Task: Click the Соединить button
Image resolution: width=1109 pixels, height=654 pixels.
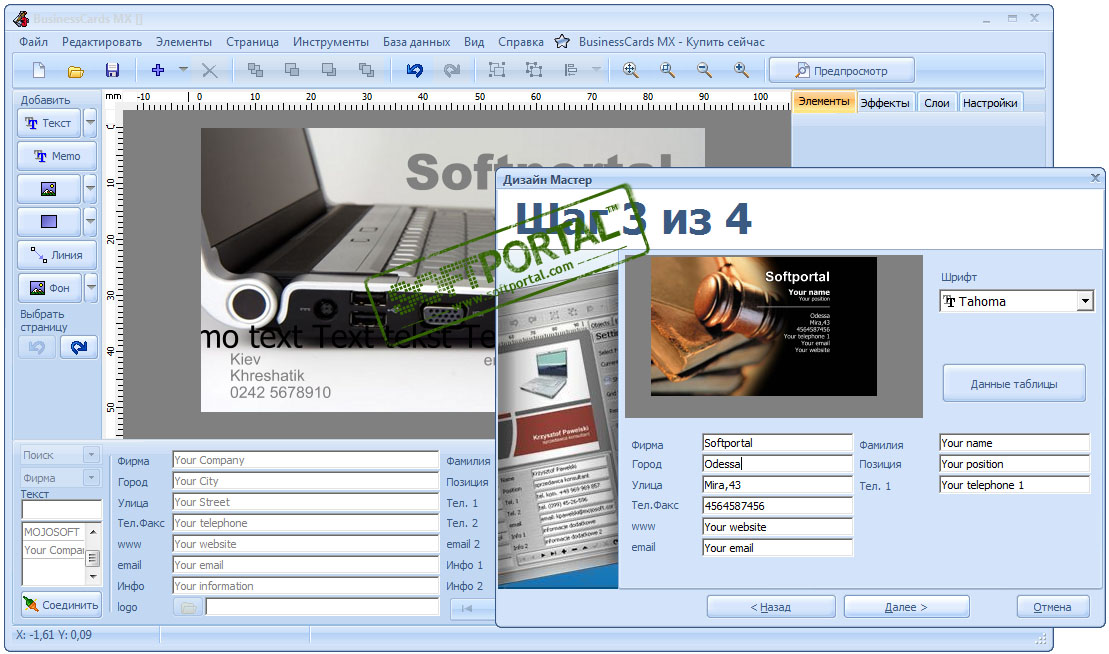Action: 62,605
